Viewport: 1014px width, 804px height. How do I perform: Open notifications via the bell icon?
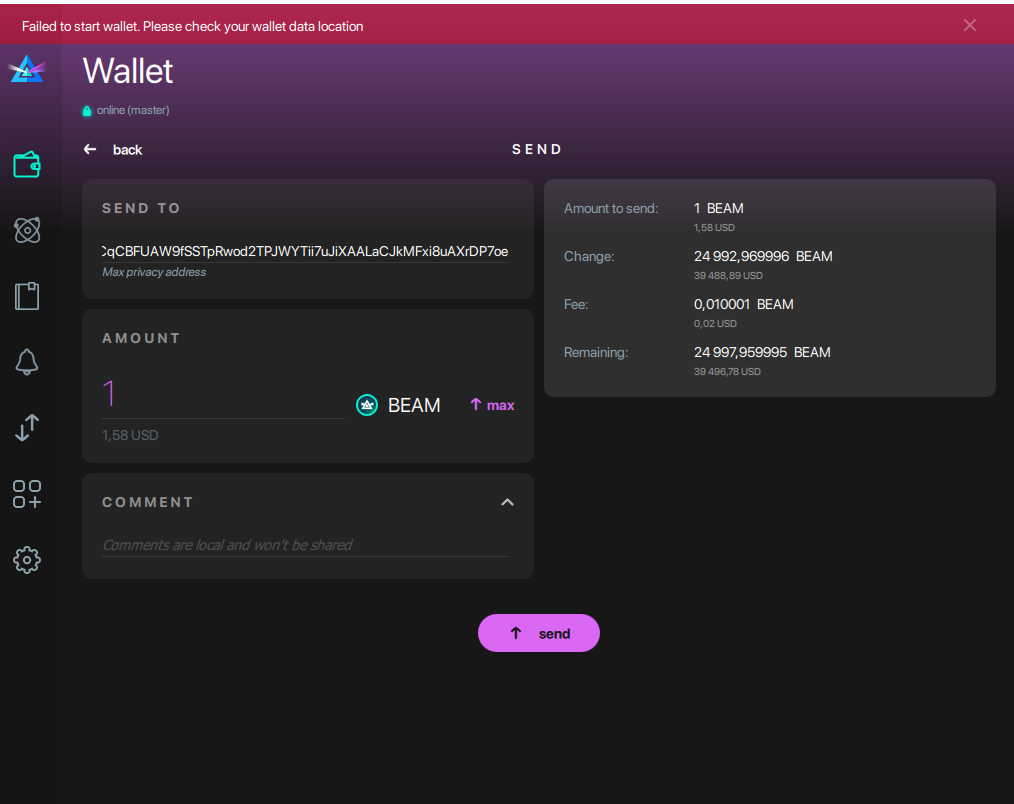pyautogui.click(x=29, y=362)
